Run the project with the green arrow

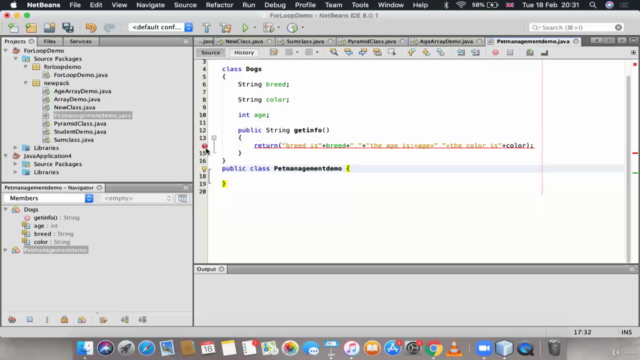coord(245,27)
